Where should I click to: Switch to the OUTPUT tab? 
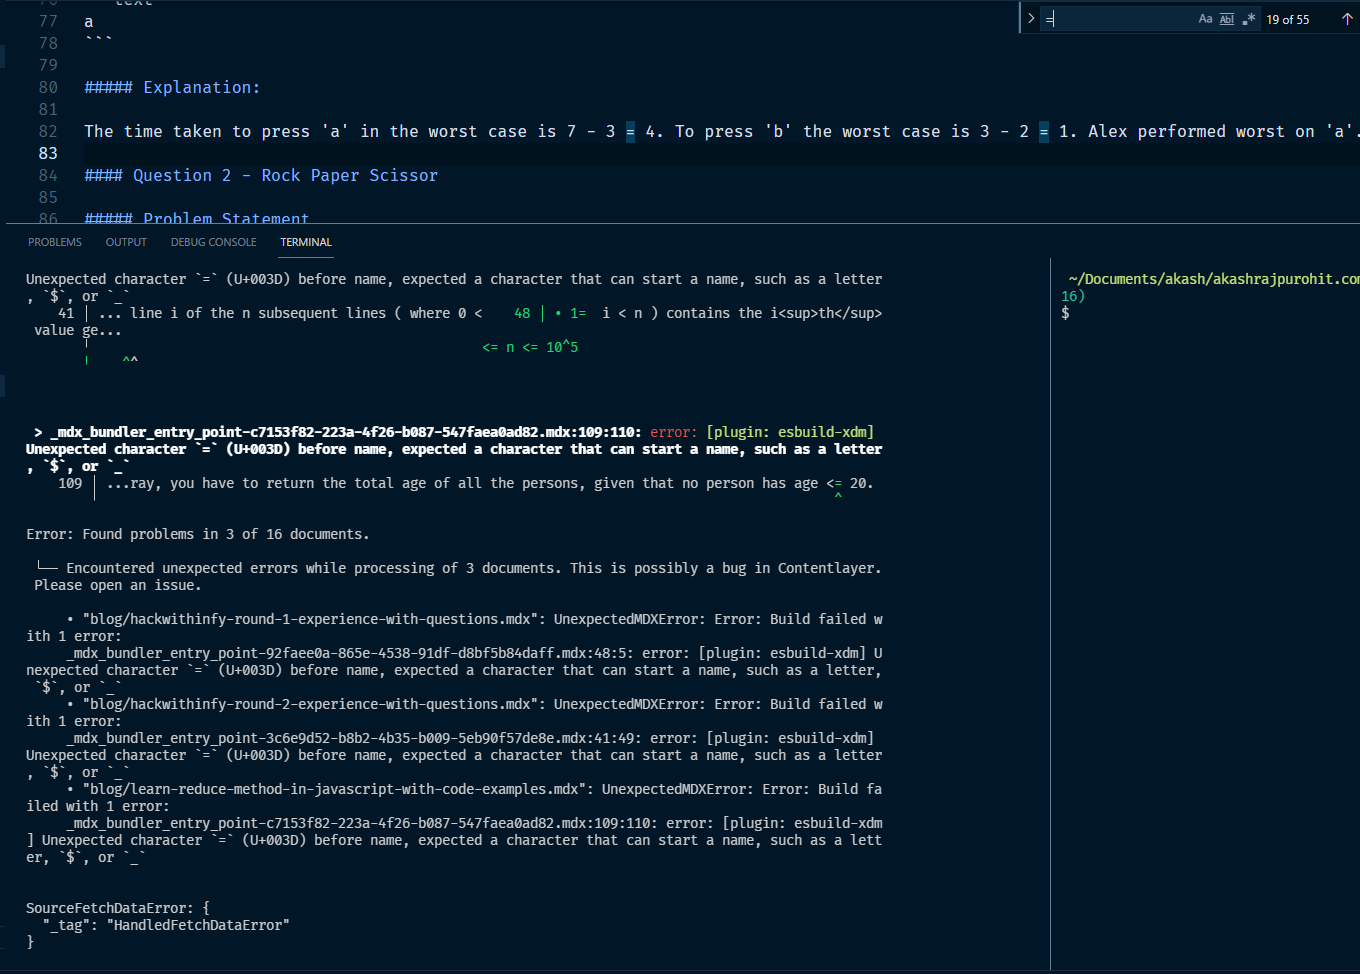pos(126,242)
